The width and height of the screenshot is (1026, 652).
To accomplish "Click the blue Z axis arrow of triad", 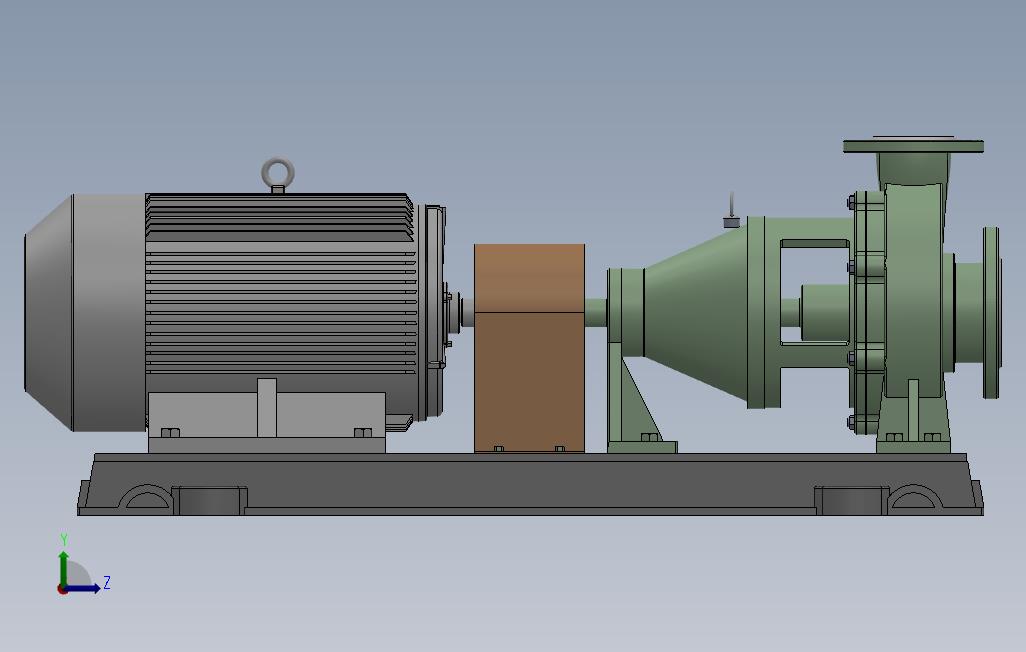I will (x=83, y=588).
